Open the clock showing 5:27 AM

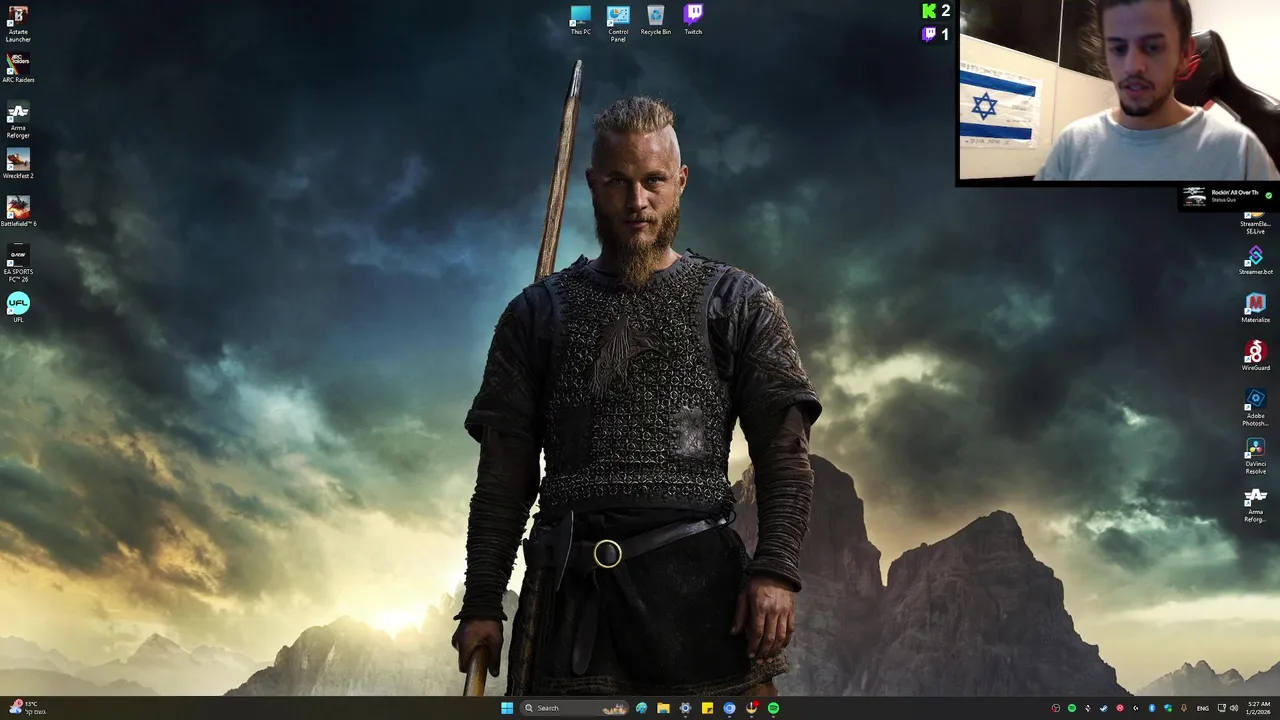coord(1258,708)
